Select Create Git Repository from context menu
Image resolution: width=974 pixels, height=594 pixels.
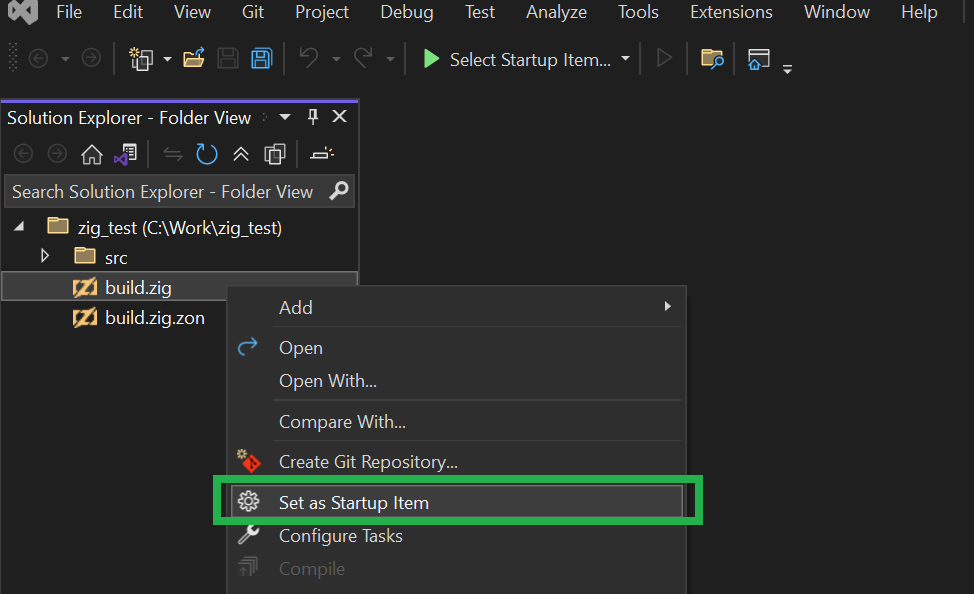tap(368, 462)
